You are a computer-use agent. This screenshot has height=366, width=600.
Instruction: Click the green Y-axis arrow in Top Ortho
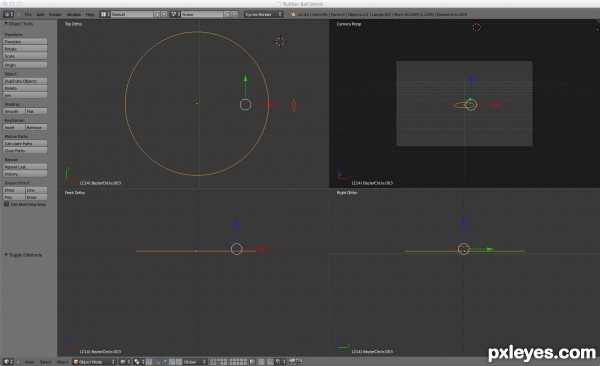[245, 78]
